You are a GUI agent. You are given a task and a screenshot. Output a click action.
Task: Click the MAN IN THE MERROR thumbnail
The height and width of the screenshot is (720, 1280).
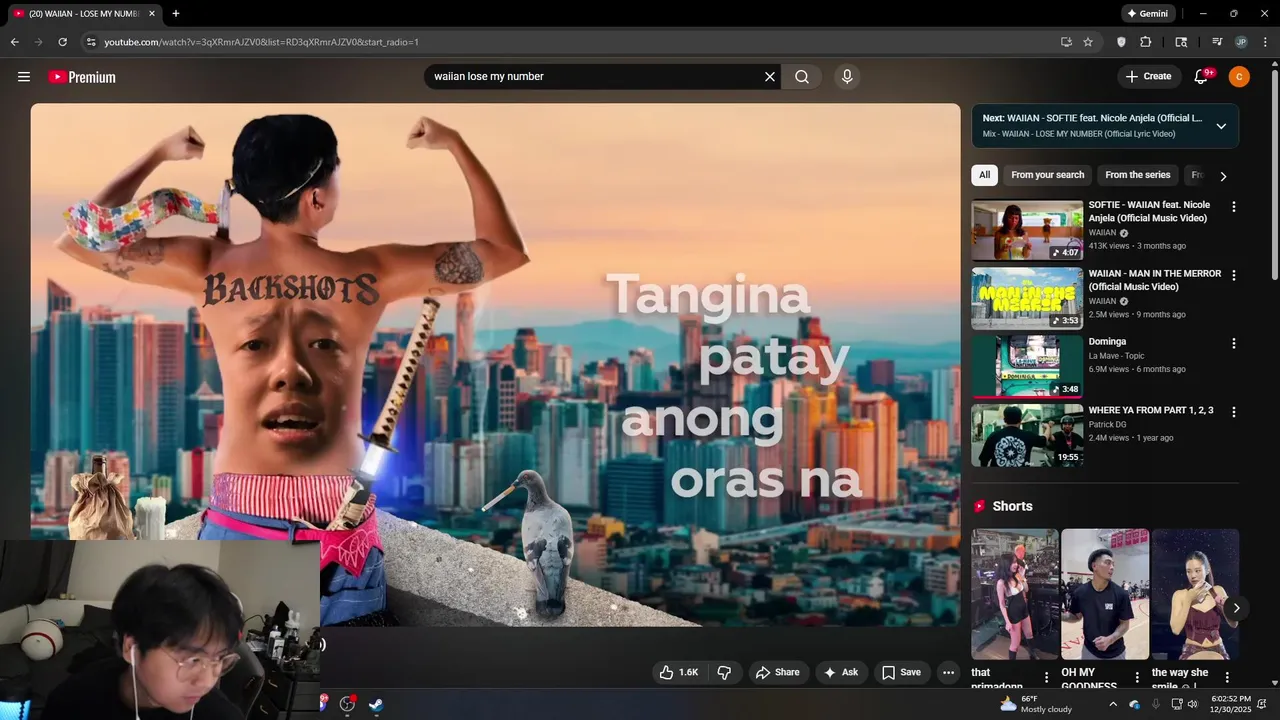tap(1027, 298)
